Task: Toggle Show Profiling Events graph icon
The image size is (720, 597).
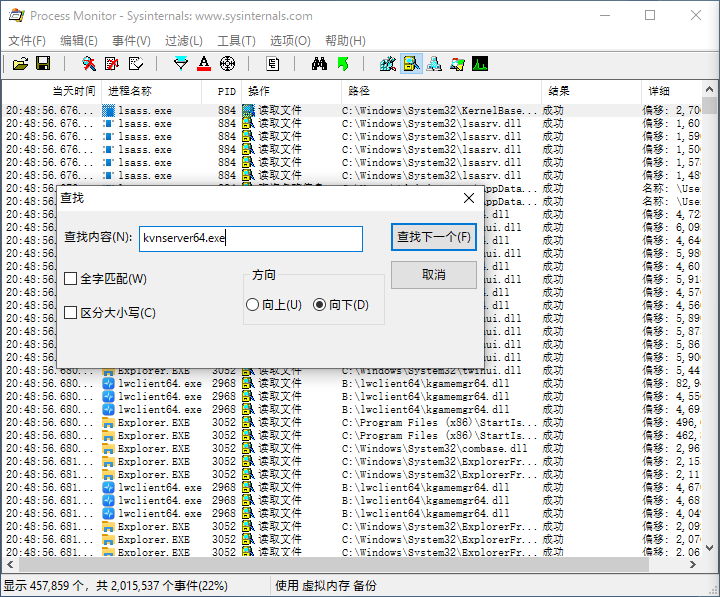Action: coord(480,64)
